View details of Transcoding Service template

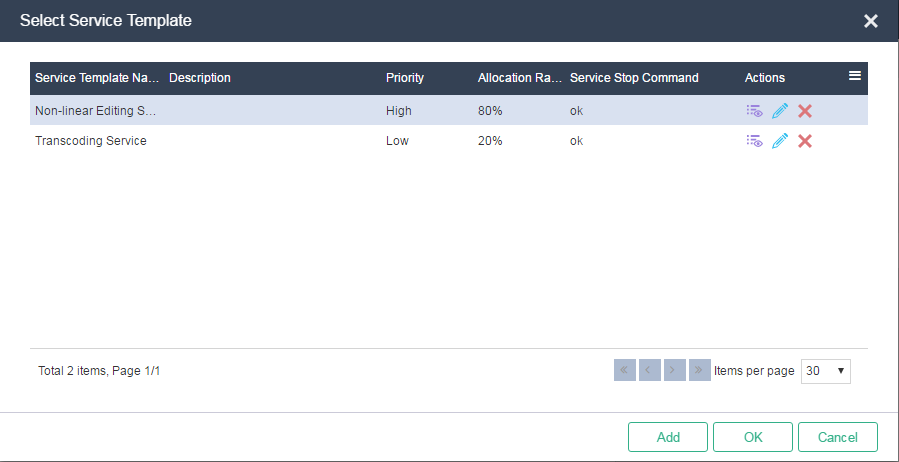755,141
